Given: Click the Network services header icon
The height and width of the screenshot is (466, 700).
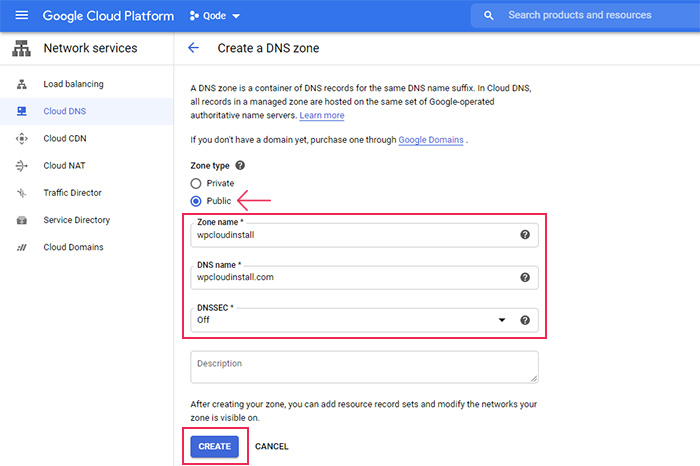Looking at the screenshot, I should (21, 48).
